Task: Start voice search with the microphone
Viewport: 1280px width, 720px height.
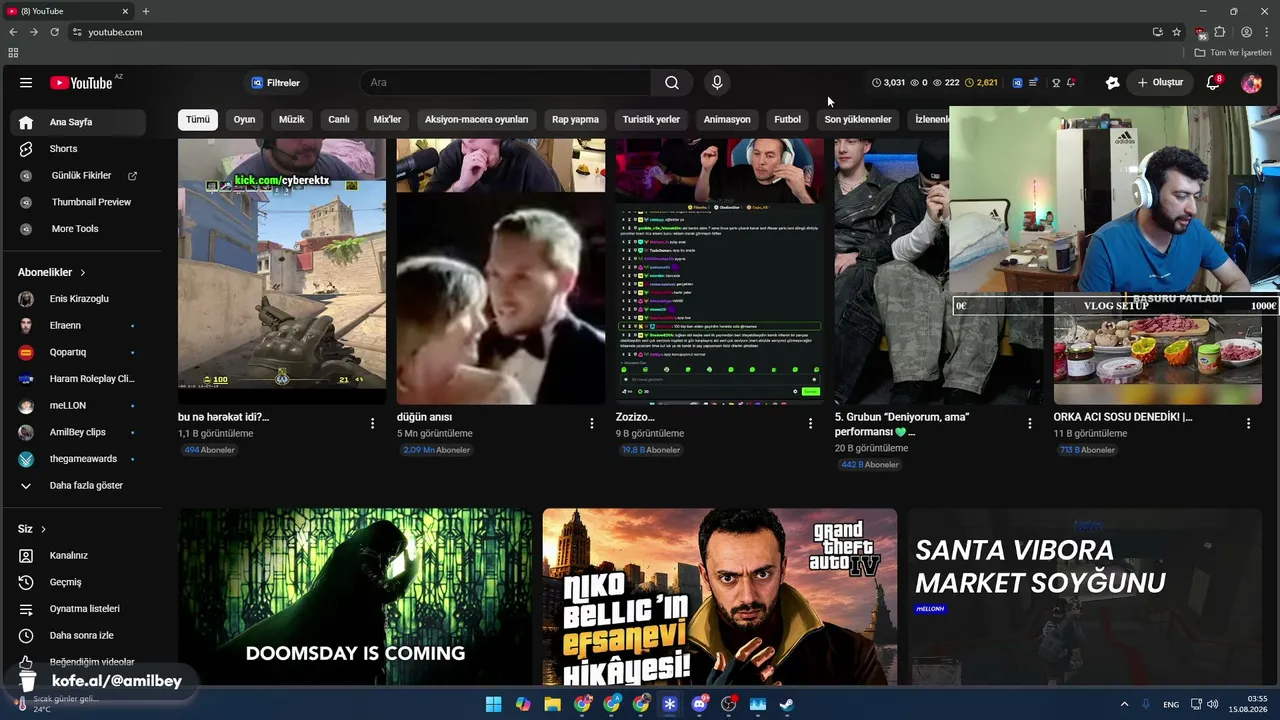Action: point(717,83)
